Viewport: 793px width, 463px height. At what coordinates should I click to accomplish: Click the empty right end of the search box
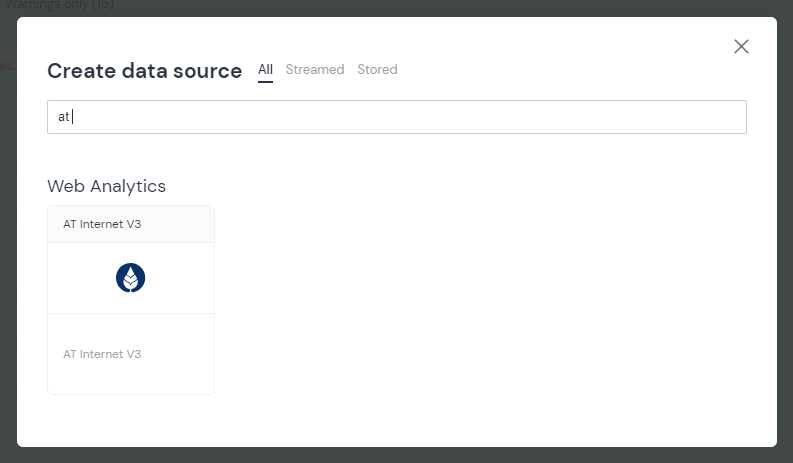pos(700,117)
